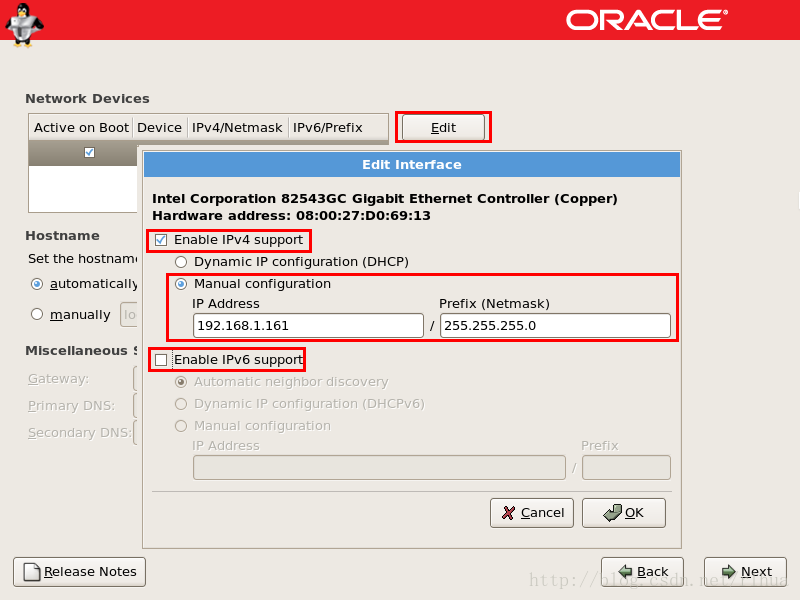Toggle Enable IPv4 support checkbox
800x600 pixels.
[161, 240]
